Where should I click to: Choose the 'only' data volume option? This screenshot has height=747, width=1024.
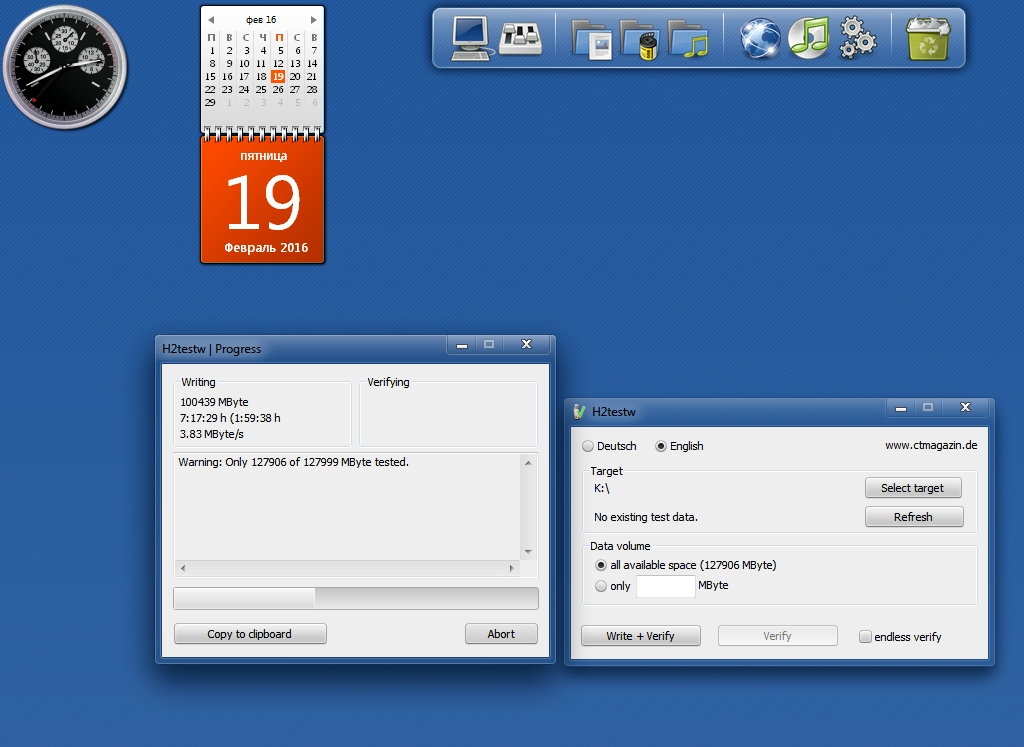pyautogui.click(x=601, y=586)
